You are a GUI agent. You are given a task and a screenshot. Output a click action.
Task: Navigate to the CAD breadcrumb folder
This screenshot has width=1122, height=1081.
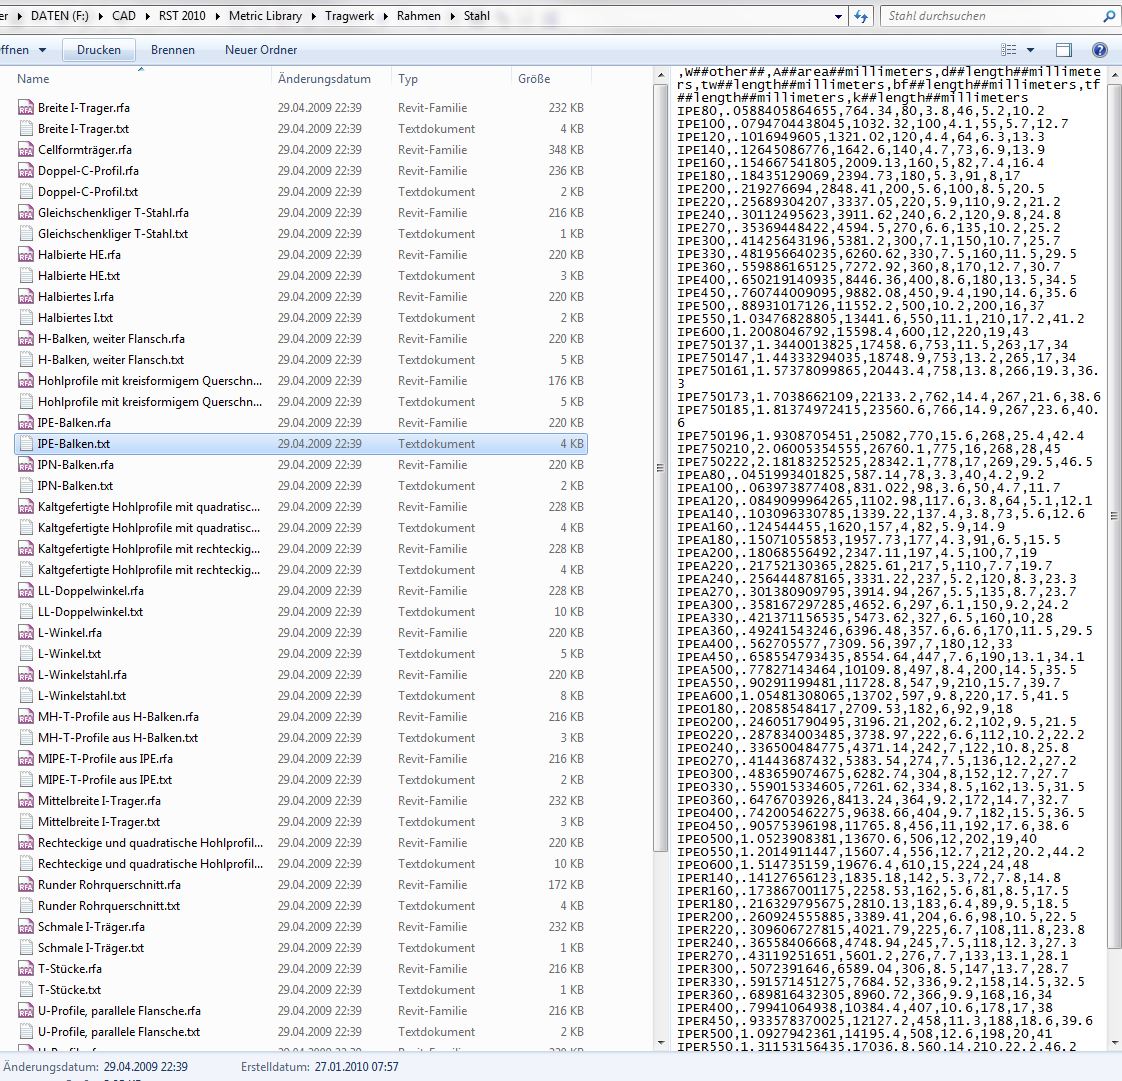pyautogui.click(x=124, y=16)
